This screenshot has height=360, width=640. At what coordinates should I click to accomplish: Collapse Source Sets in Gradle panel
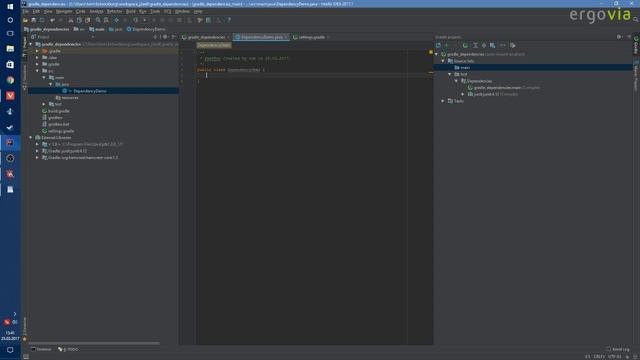(443, 61)
